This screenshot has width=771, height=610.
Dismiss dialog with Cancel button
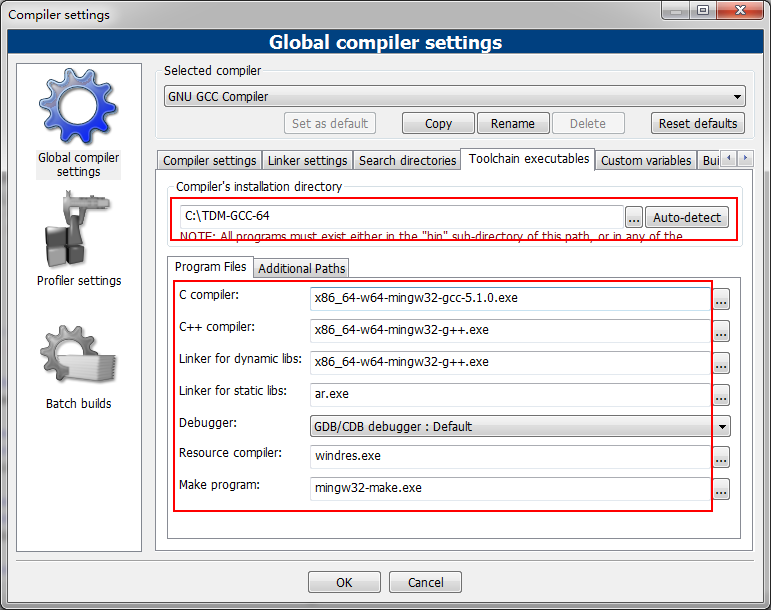425,582
